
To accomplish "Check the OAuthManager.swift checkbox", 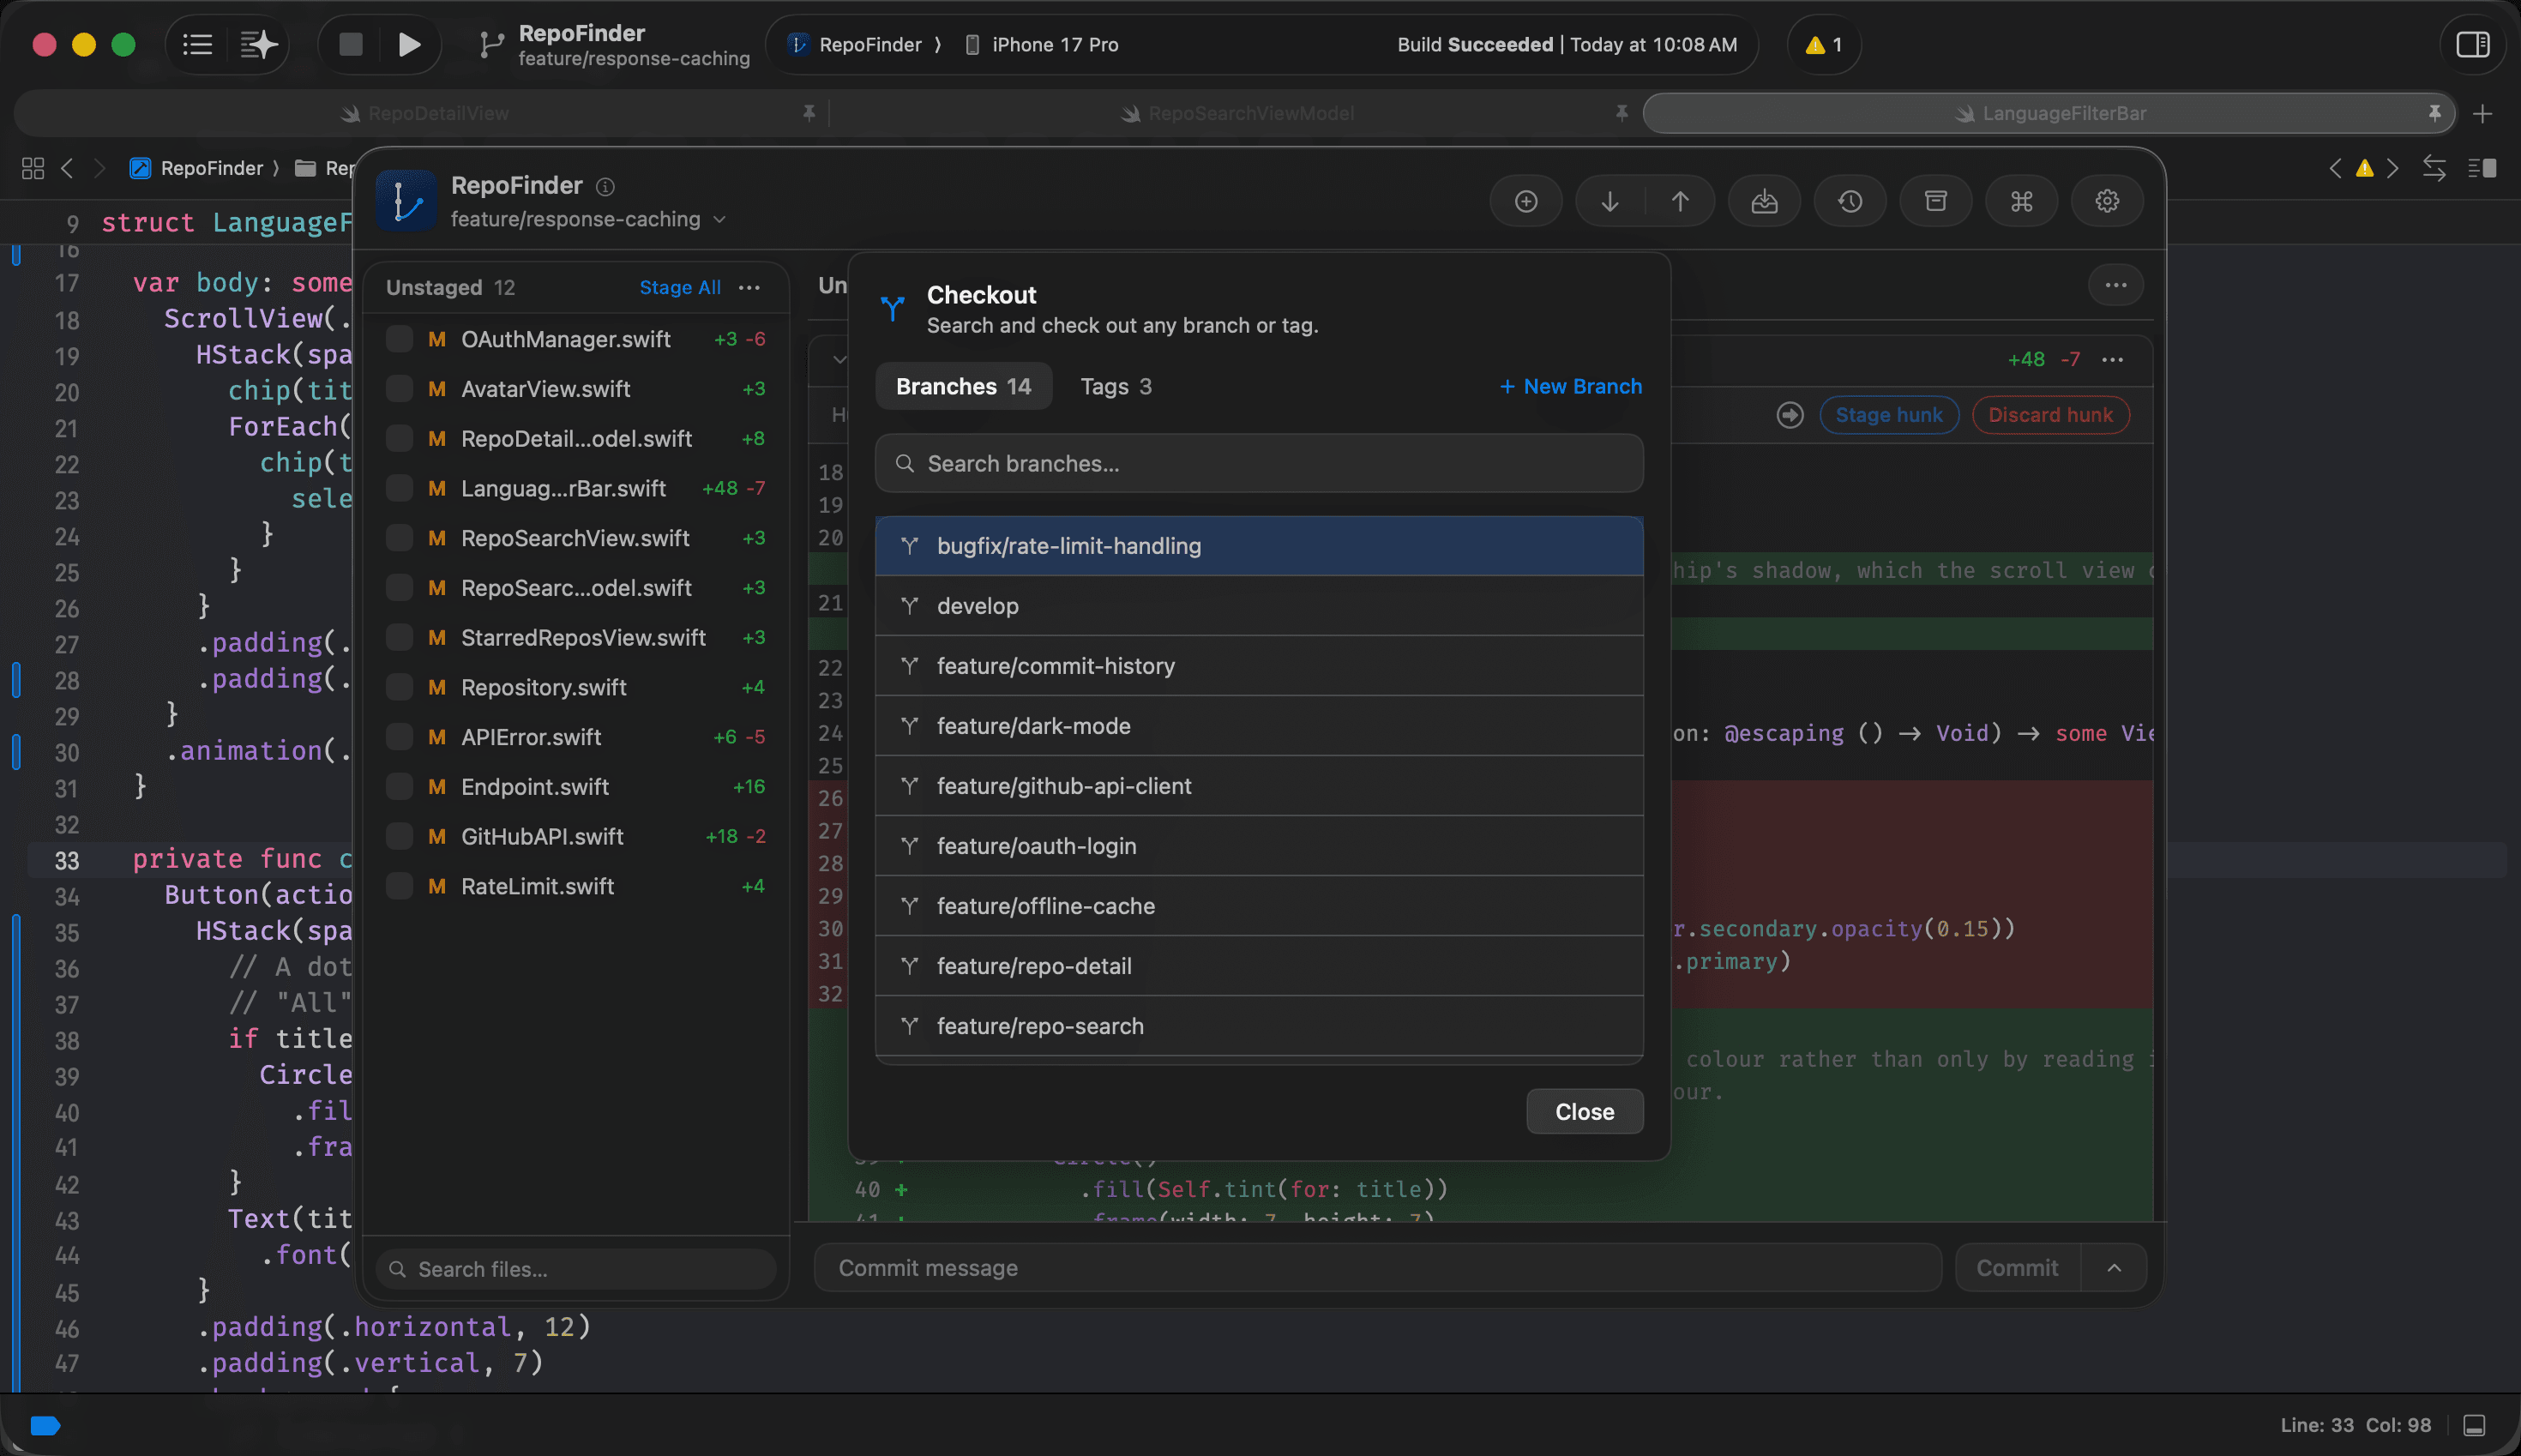I will coord(399,339).
